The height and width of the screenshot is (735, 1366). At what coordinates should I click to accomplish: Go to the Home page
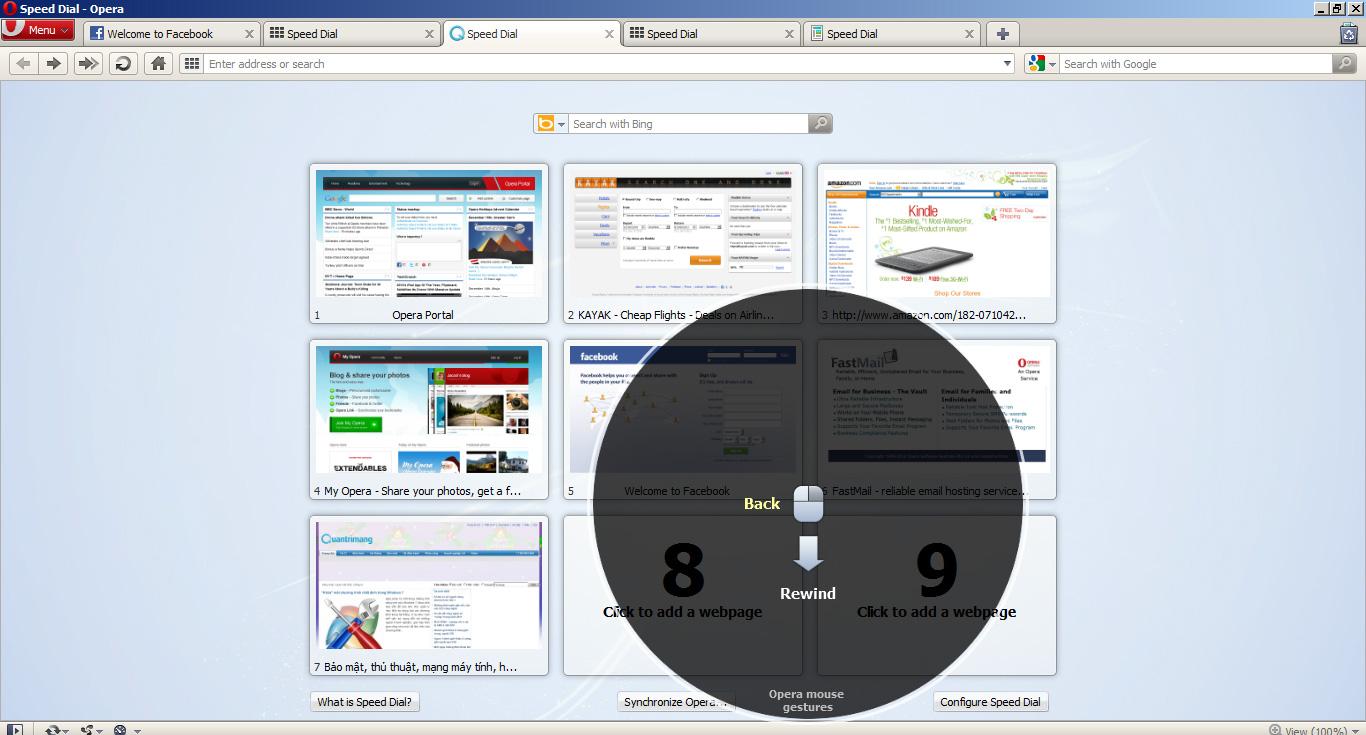[157, 63]
